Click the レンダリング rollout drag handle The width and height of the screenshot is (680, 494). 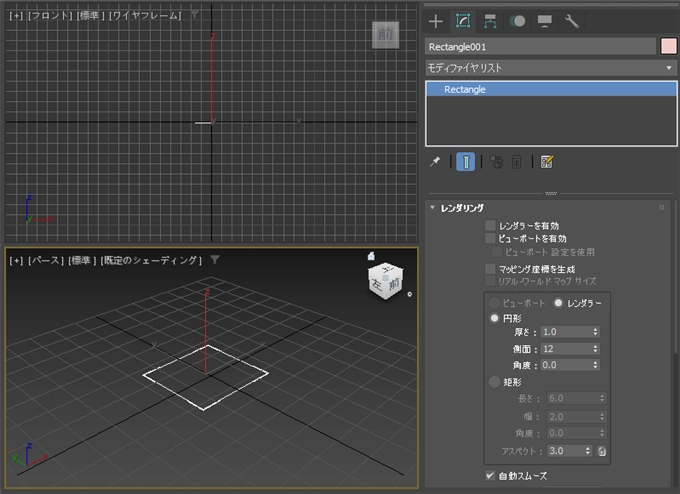click(661, 207)
